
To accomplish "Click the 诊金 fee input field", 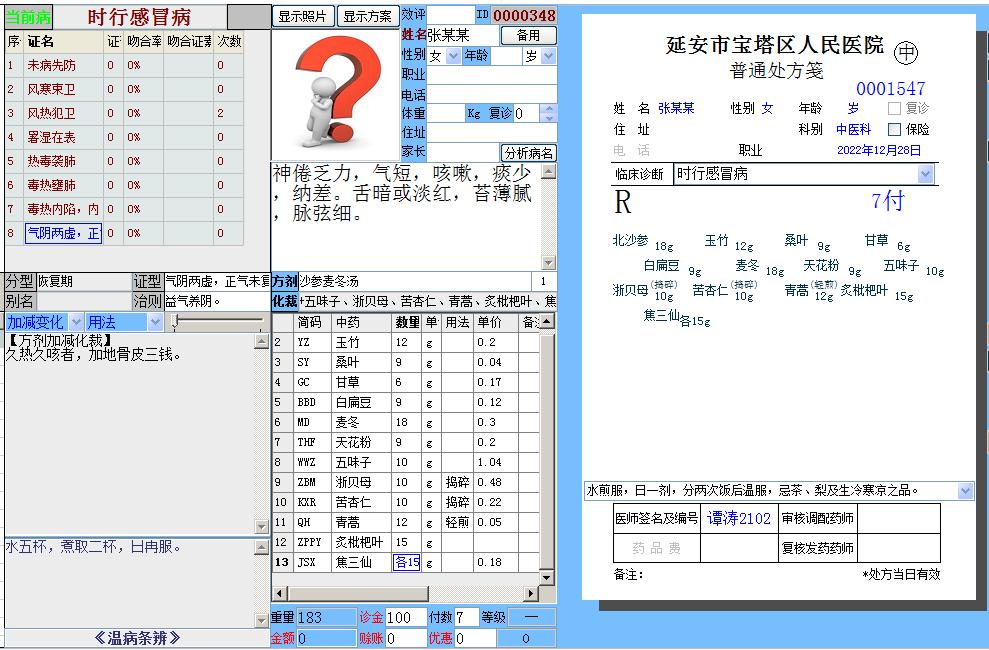I will pyautogui.click(x=407, y=617).
